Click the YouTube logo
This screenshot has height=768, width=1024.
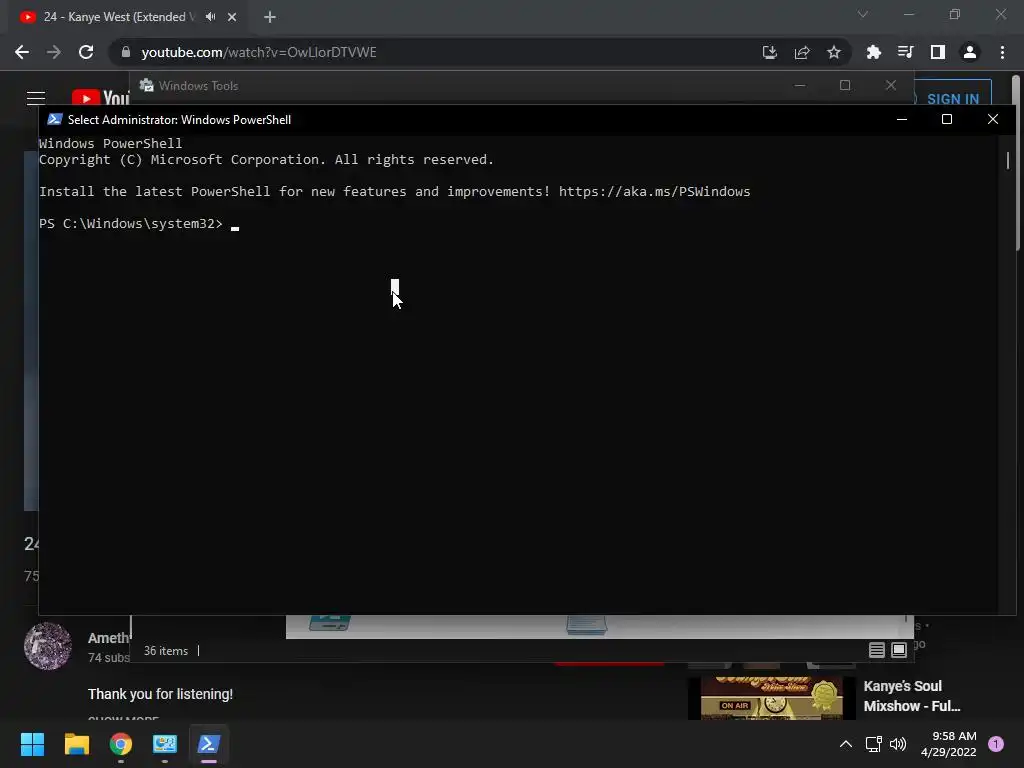pyautogui.click(x=101, y=98)
